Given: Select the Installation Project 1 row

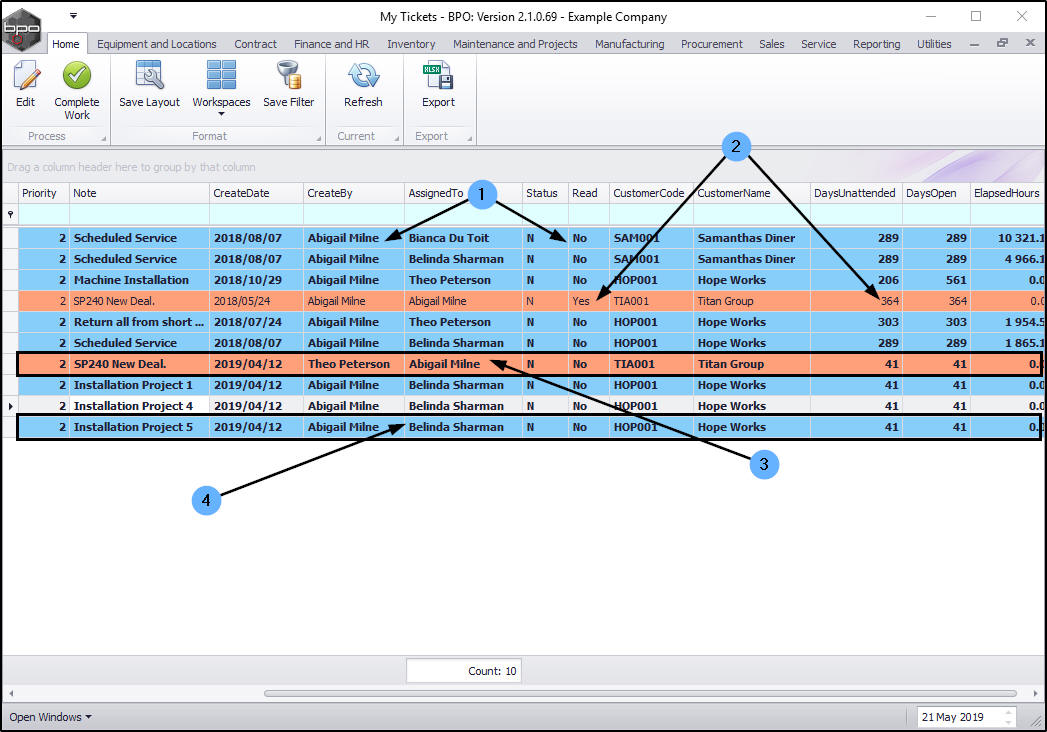Looking at the screenshot, I should coord(532,385).
